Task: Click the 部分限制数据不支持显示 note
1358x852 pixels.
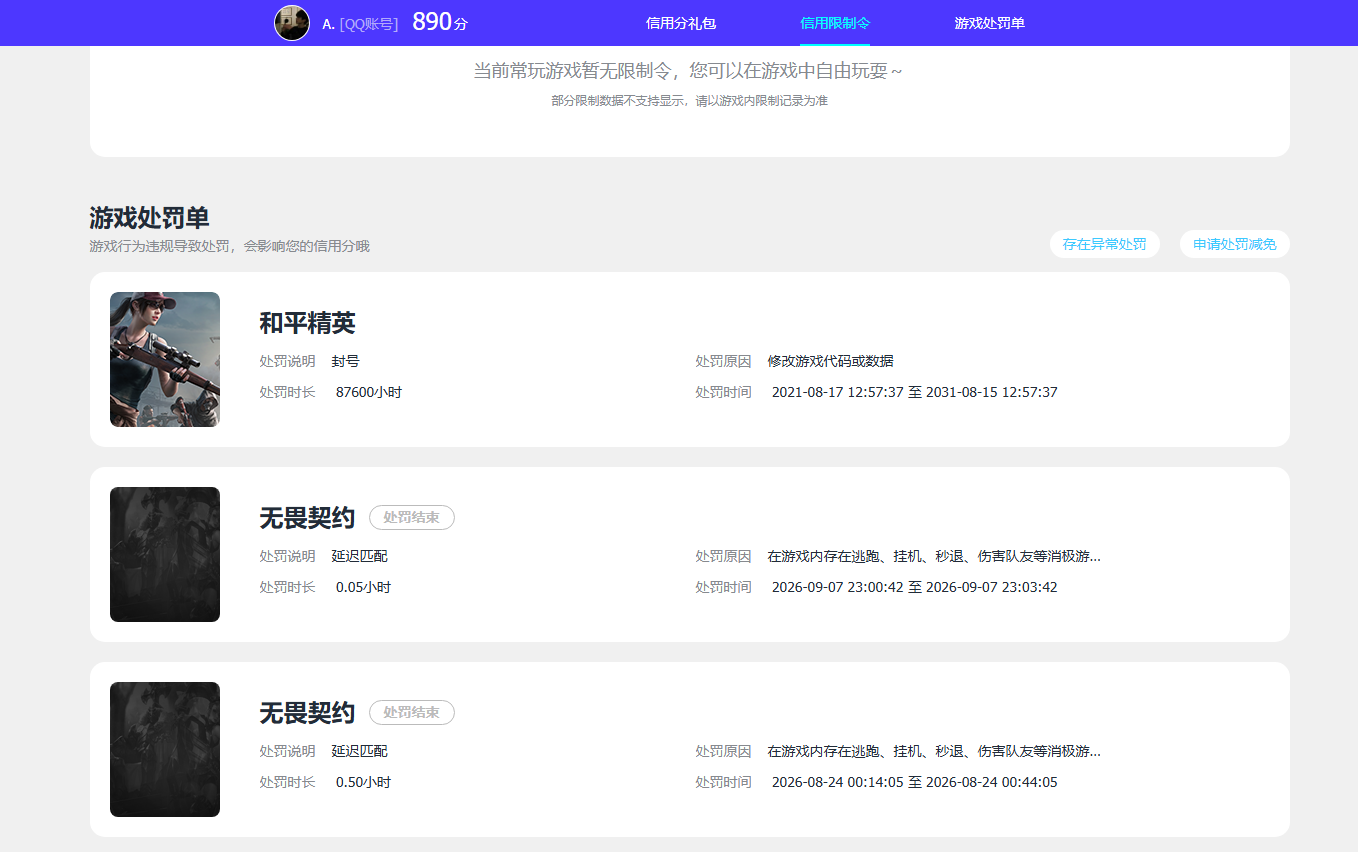Action: (x=689, y=101)
